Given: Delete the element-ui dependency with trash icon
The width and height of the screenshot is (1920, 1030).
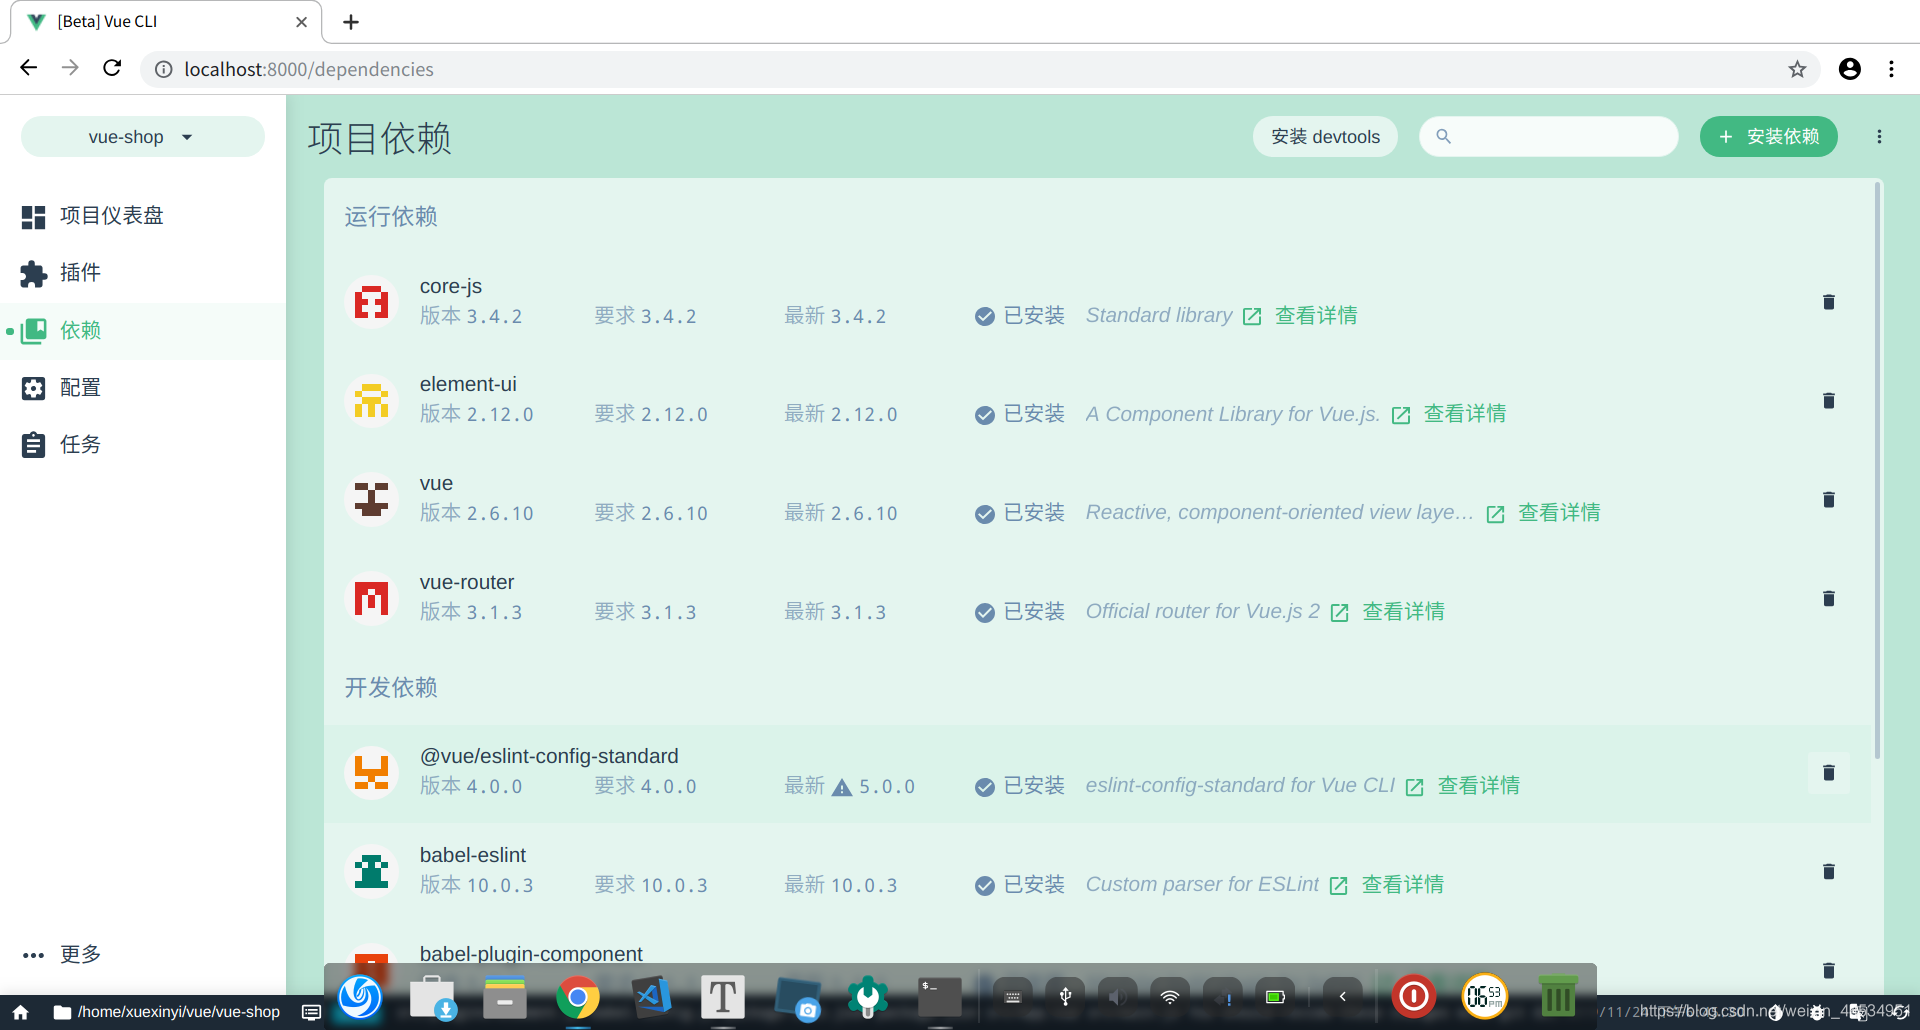Looking at the screenshot, I should [x=1828, y=401].
